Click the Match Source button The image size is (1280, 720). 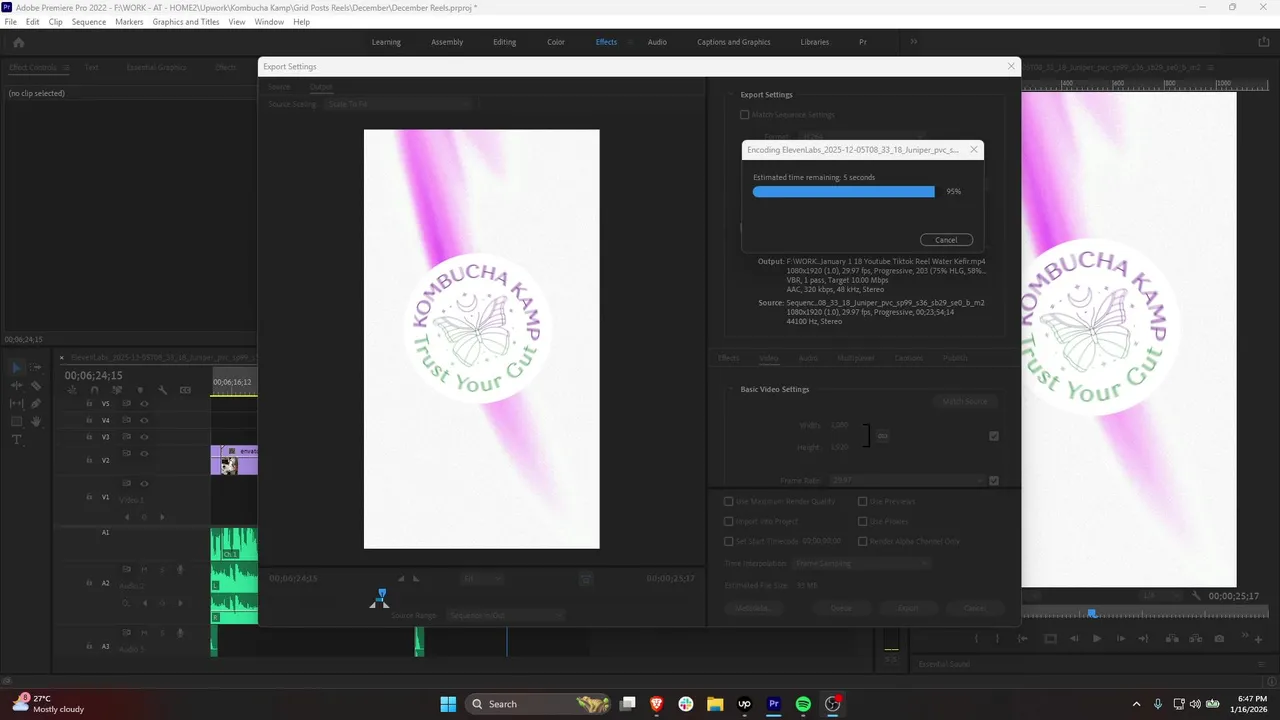coord(965,401)
